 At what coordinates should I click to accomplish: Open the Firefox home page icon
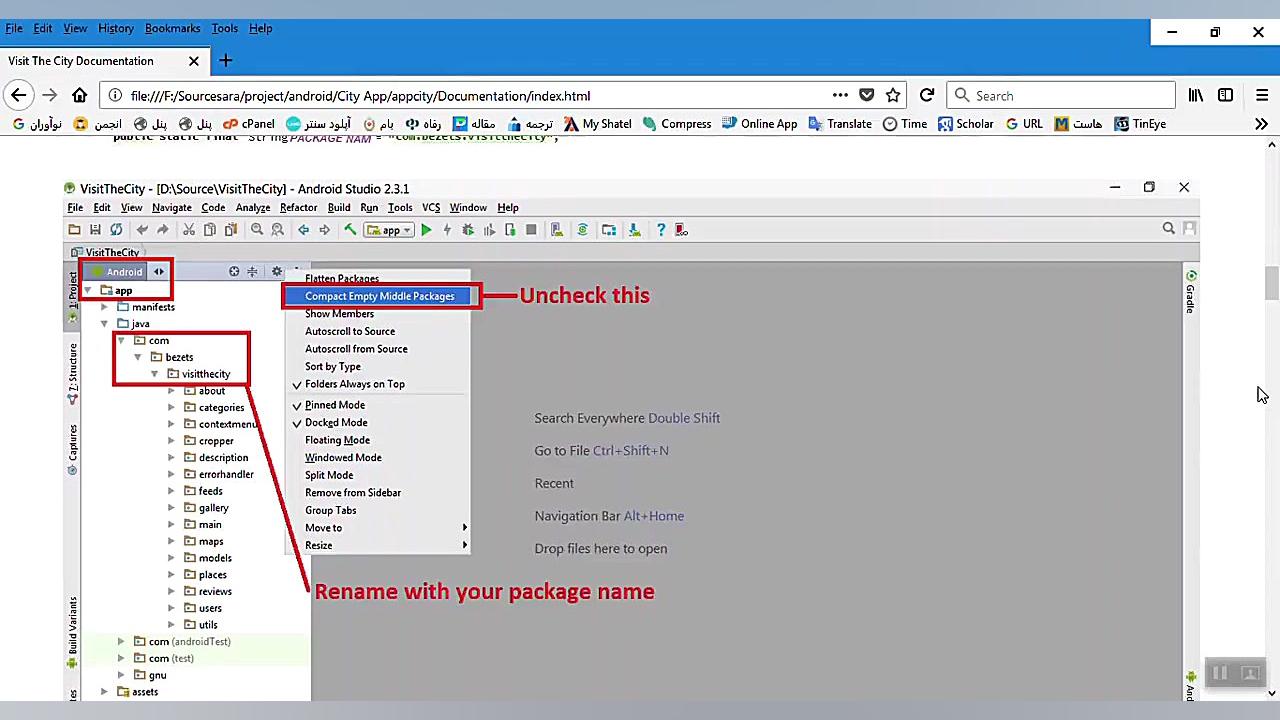point(80,95)
